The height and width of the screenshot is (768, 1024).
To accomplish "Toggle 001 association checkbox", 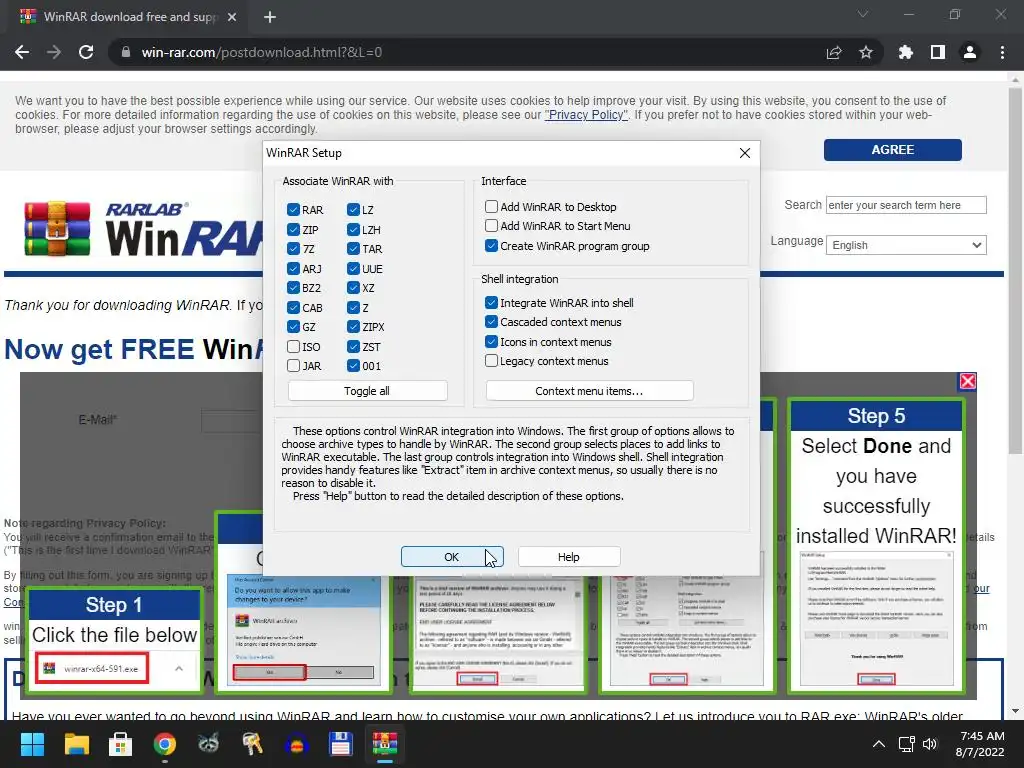I will 353,366.
